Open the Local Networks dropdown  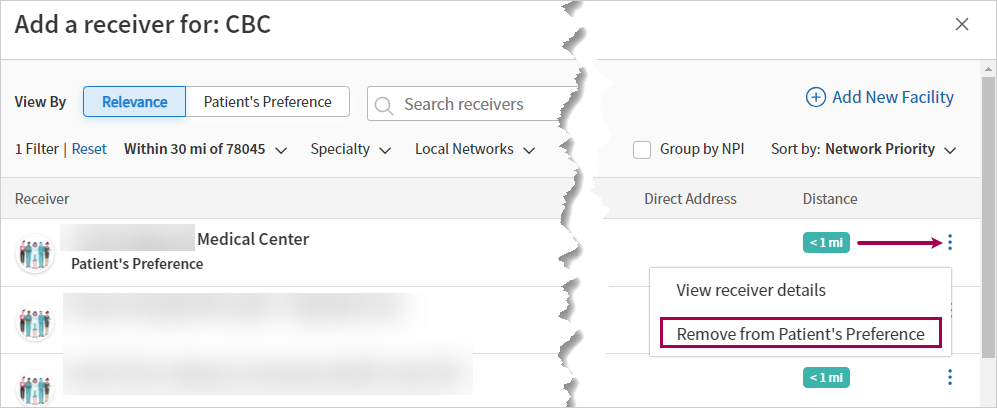(475, 149)
